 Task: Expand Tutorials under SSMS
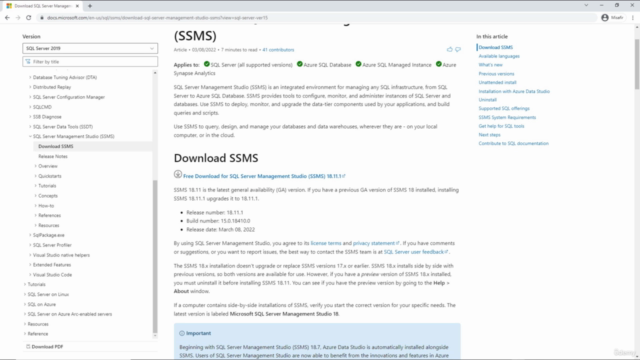(x=36, y=186)
